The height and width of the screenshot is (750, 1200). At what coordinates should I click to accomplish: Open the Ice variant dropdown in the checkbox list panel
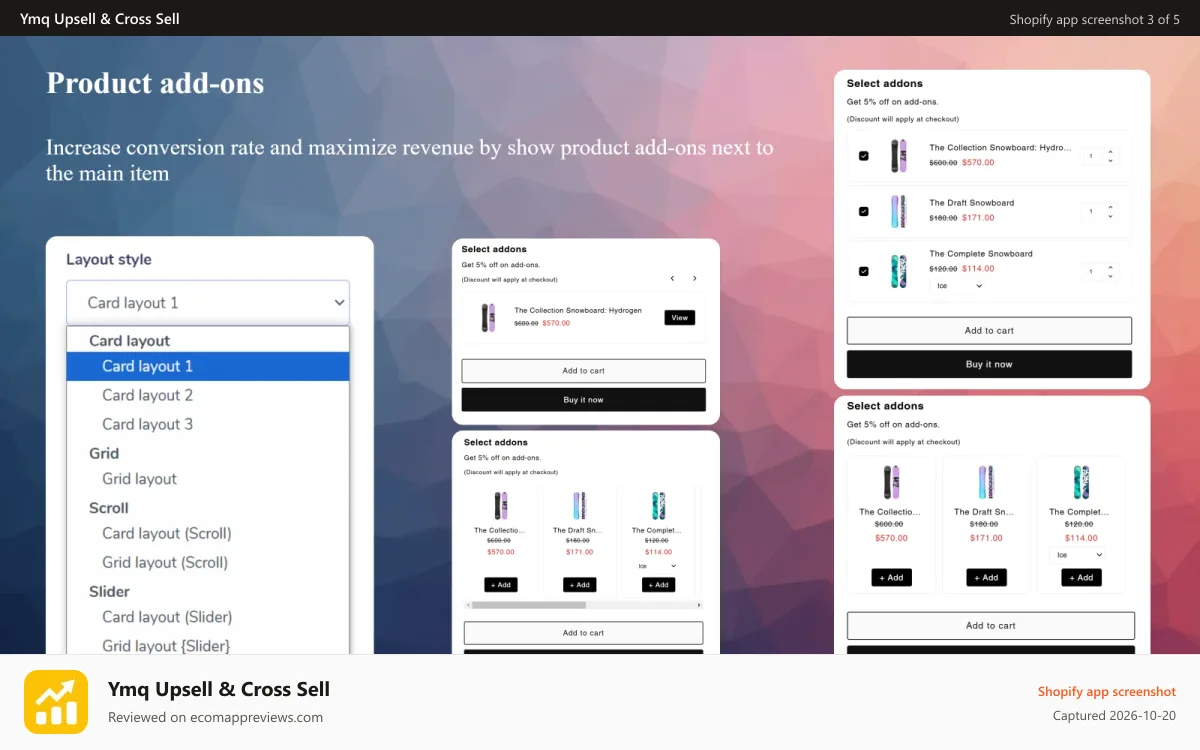click(956, 286)
